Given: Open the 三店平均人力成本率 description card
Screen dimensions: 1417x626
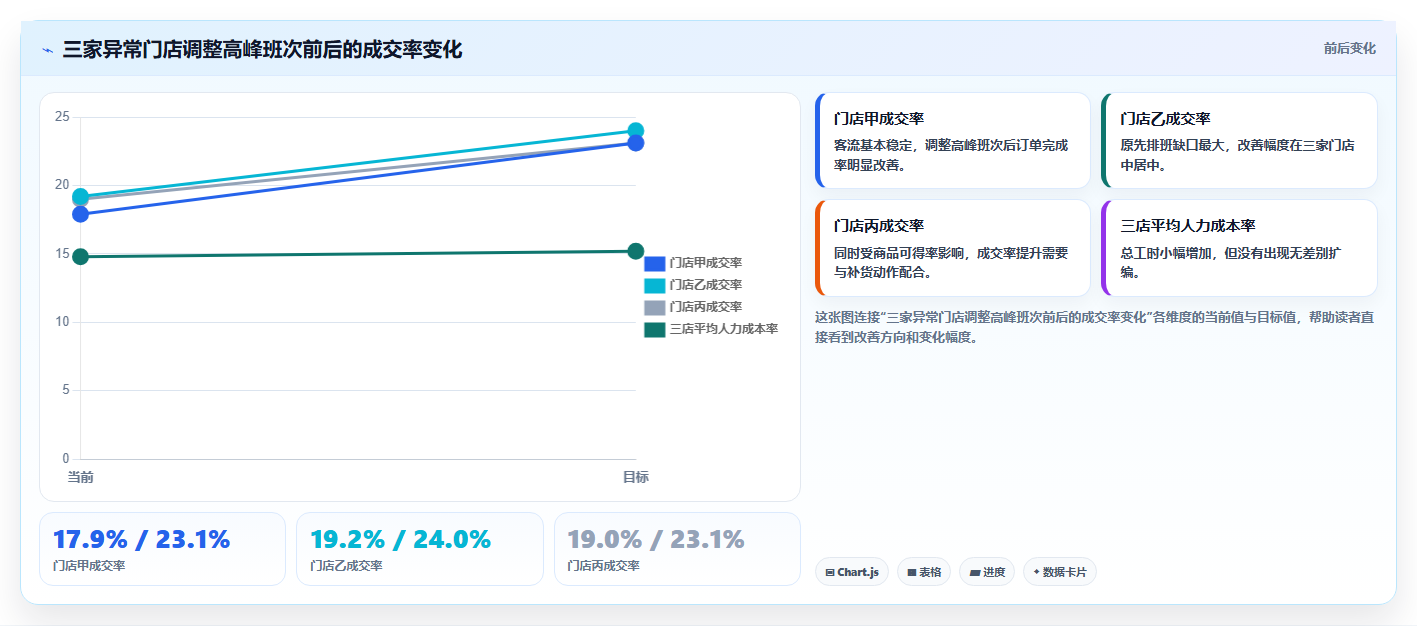Looking at the screenshot, I should point(1239,248).
